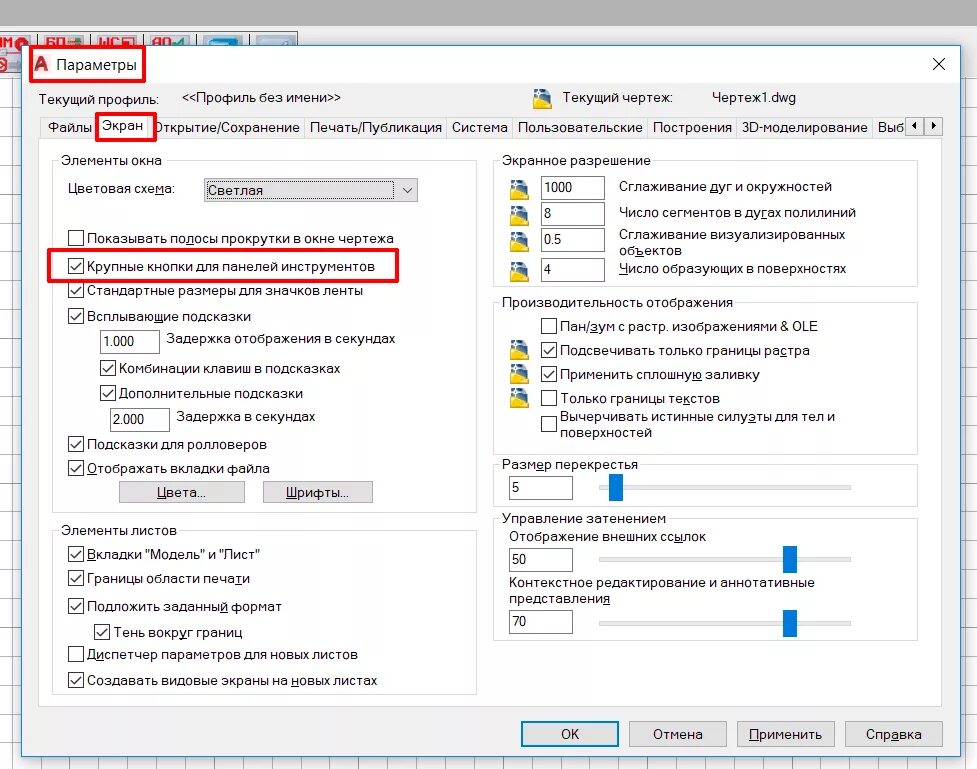The image size is (977, 769).
Task: Click the Задержка в секундах field 2.000
Action: coord(140,419)
